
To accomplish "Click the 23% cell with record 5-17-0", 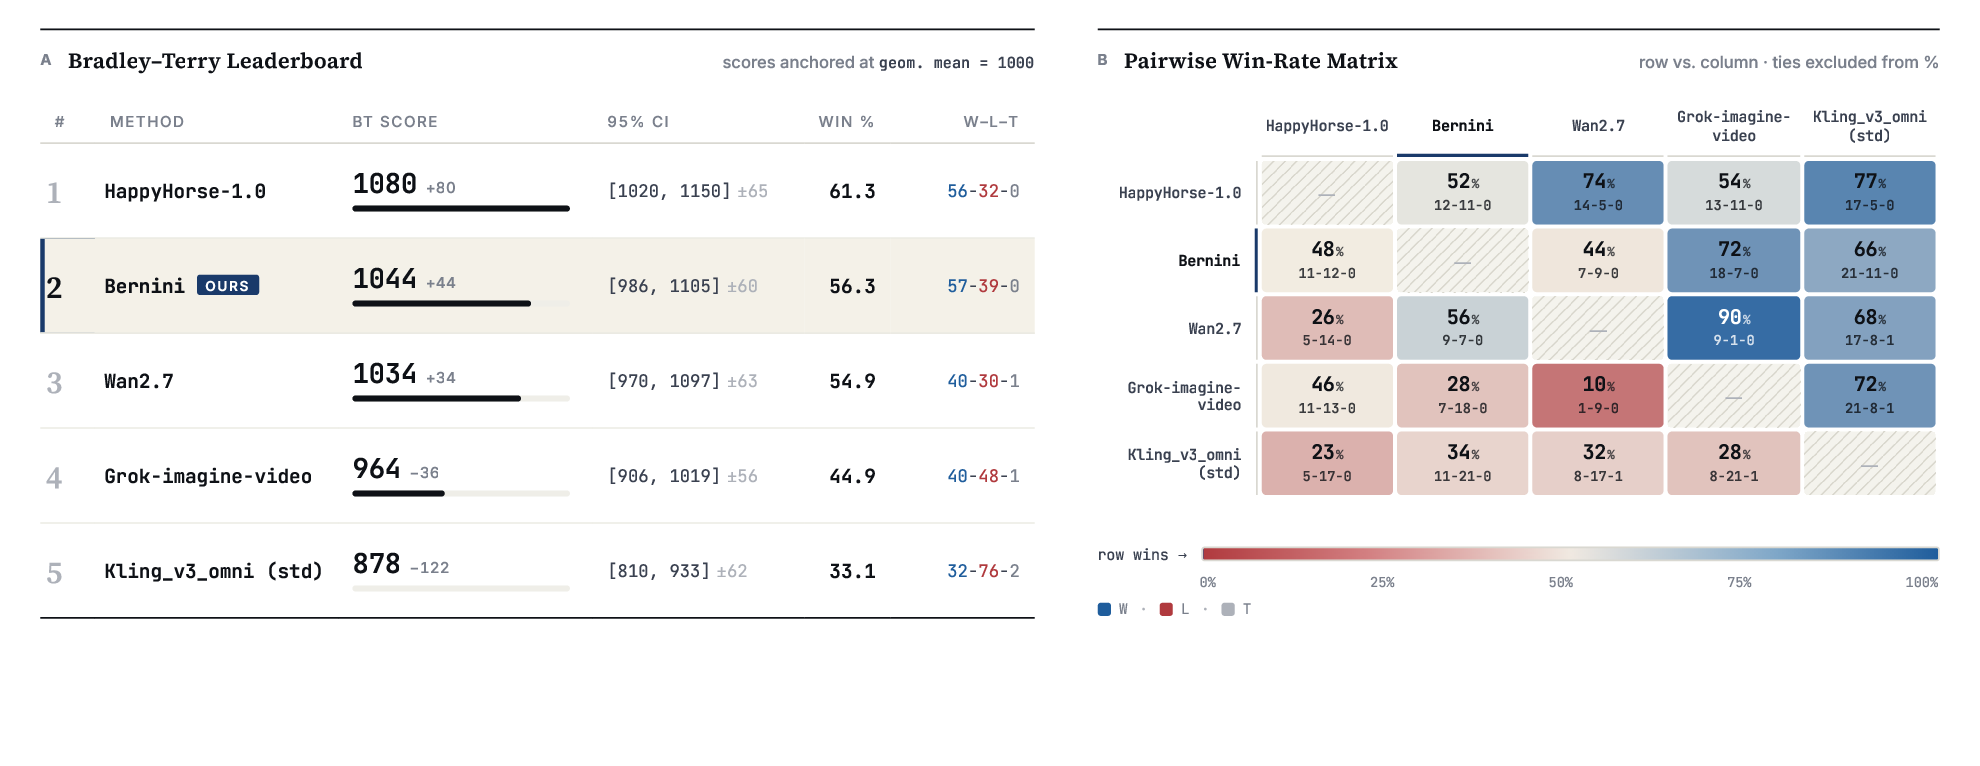I will (x=1327, y=463).
